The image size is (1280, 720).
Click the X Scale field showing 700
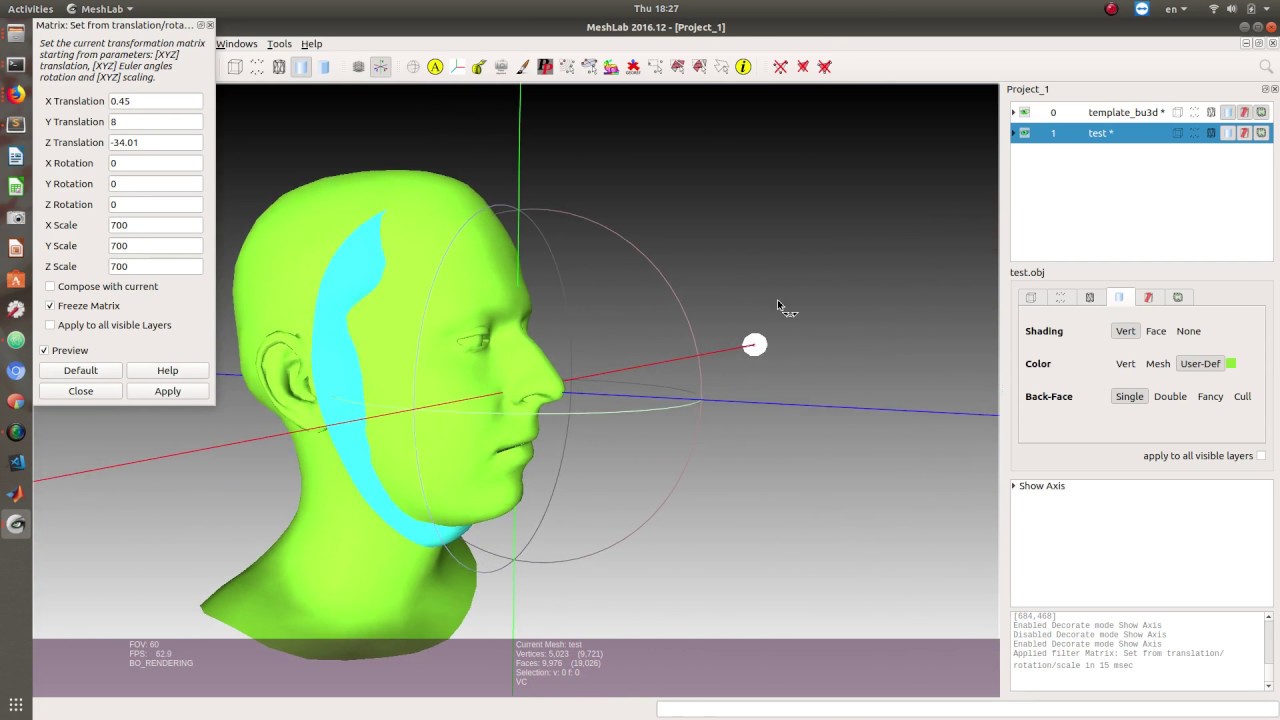coord(156,225)
